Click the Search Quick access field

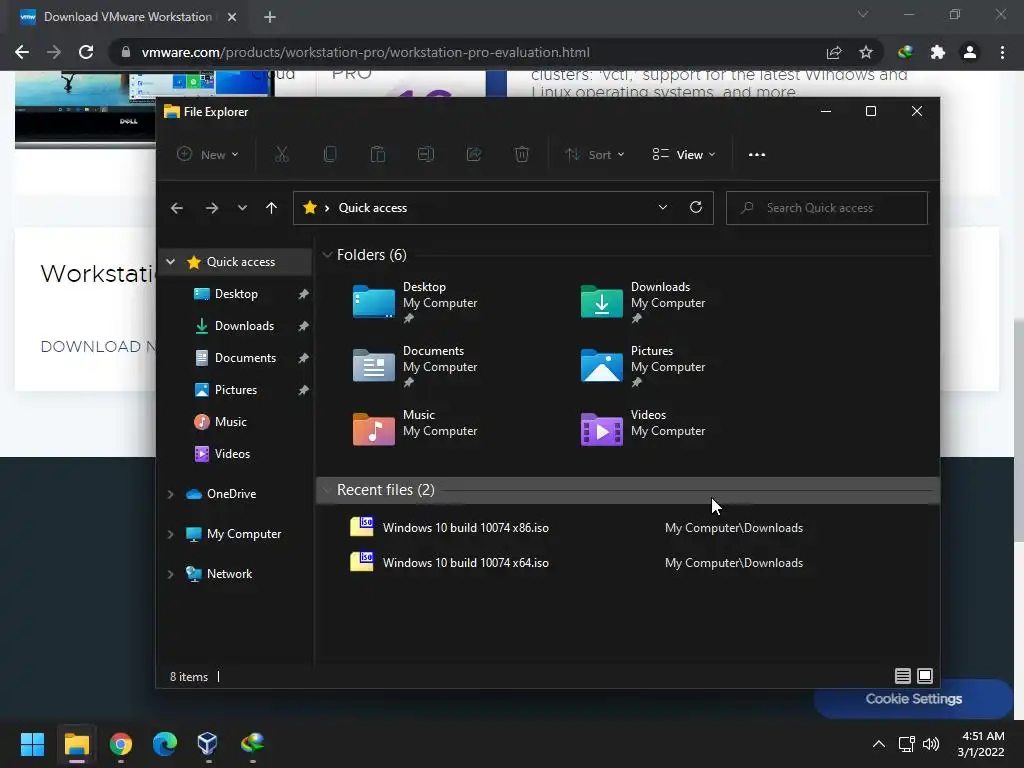(826, 208)
